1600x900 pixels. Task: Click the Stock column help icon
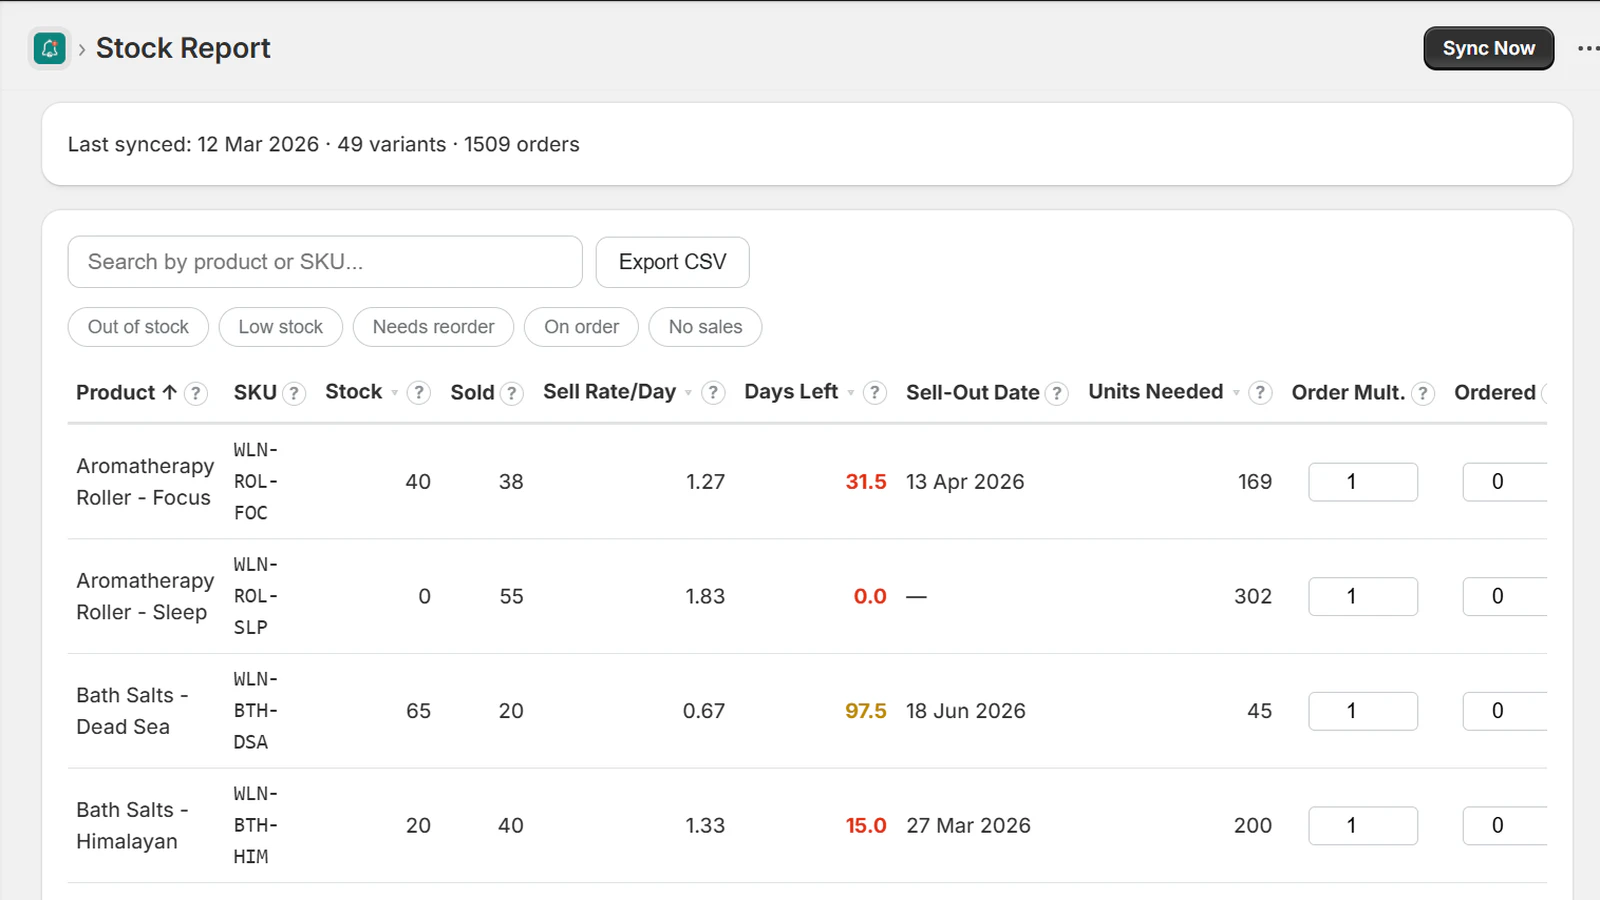point(419,393)
